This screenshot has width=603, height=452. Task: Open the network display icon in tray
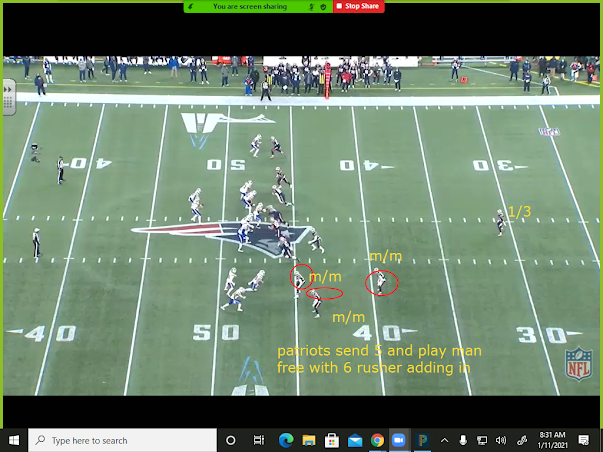tap(481, 440)
